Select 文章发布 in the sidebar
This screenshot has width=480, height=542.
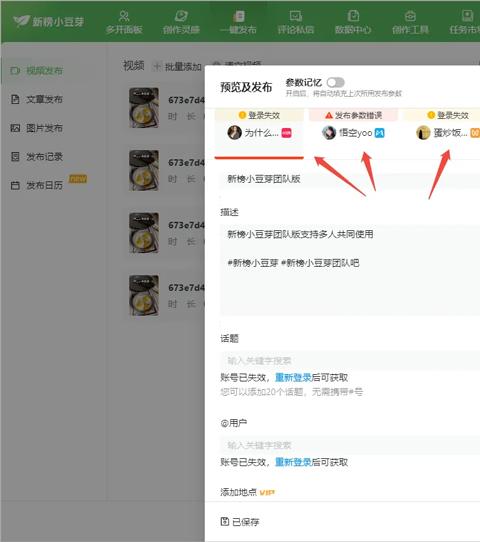point(36,99)
